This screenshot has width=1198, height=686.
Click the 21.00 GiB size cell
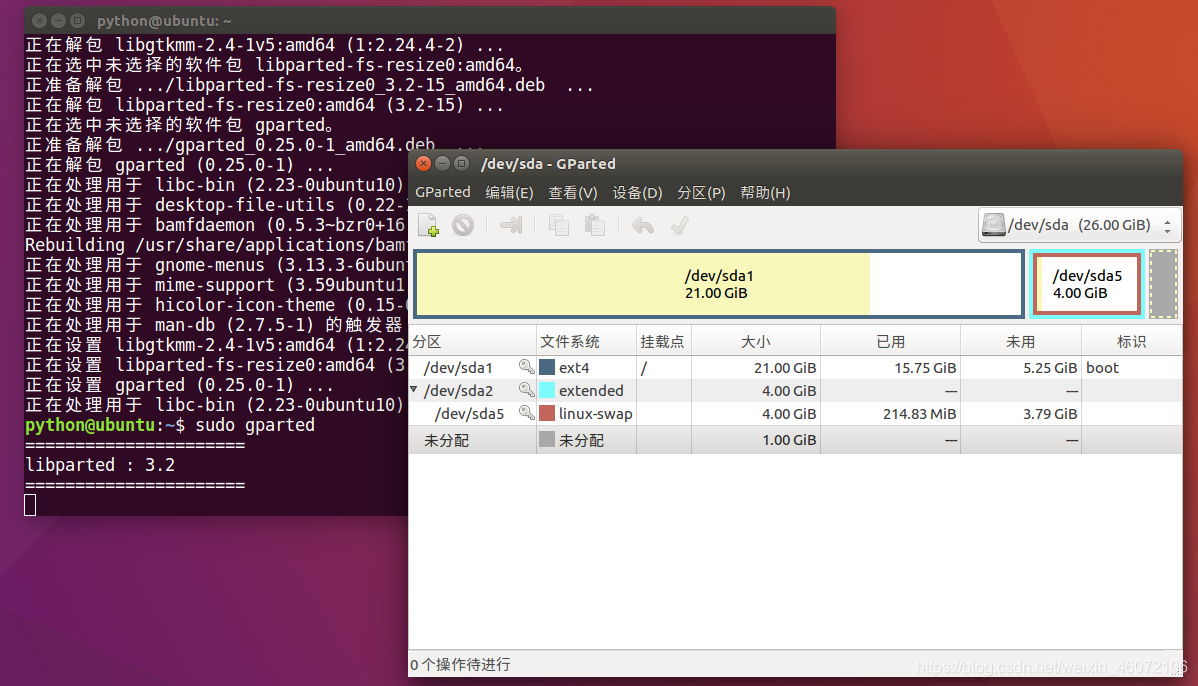tap(785, 367)
